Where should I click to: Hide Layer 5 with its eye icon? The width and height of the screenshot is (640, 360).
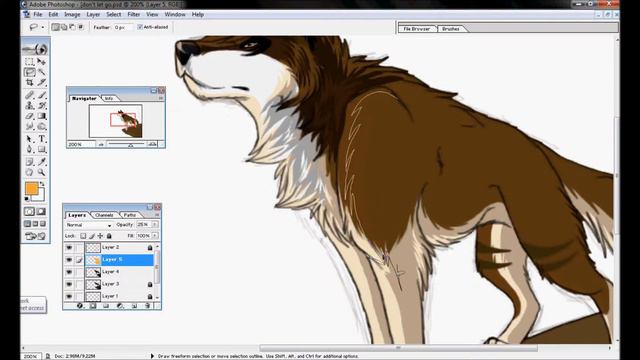69,260
